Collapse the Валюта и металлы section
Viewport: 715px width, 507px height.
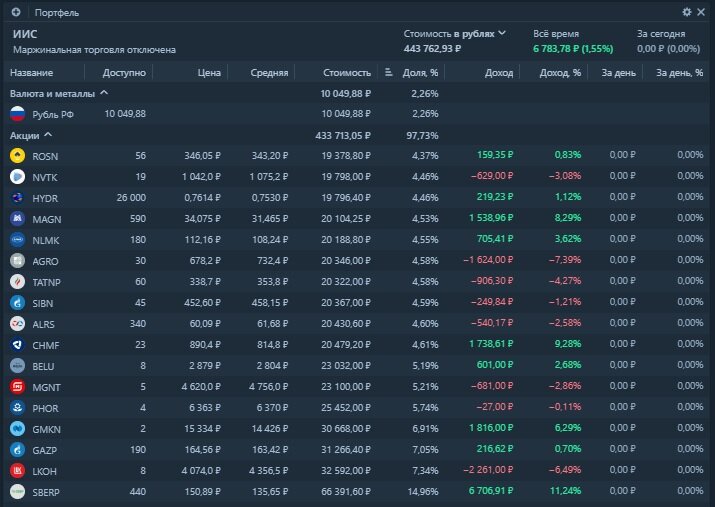point(104,93)
